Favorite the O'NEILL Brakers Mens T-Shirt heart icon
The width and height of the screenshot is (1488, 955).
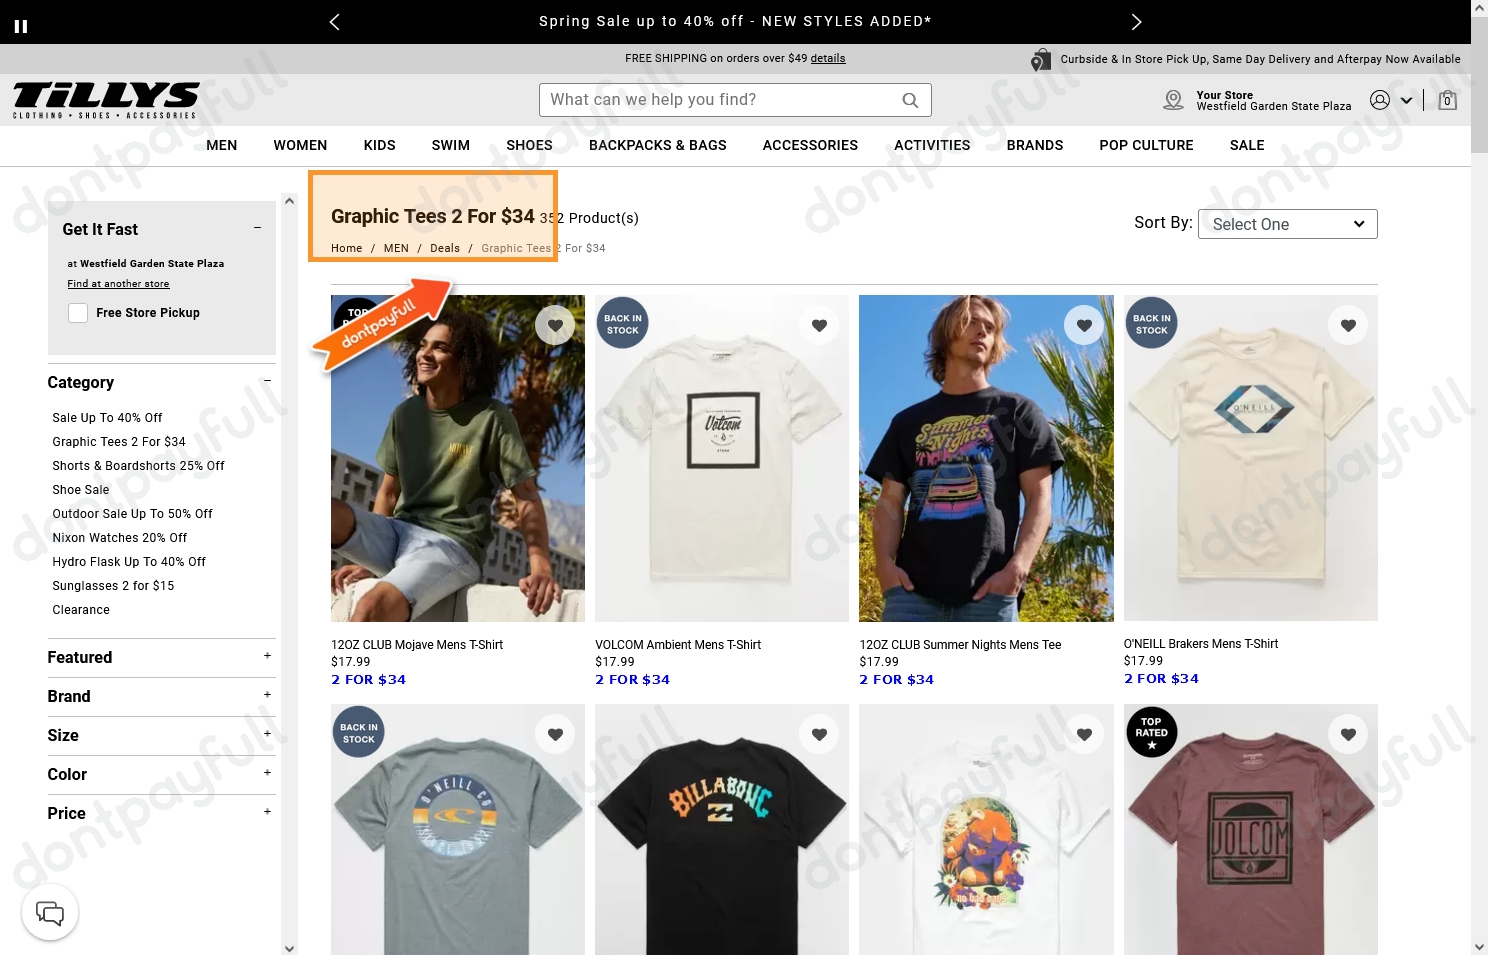1347,324
